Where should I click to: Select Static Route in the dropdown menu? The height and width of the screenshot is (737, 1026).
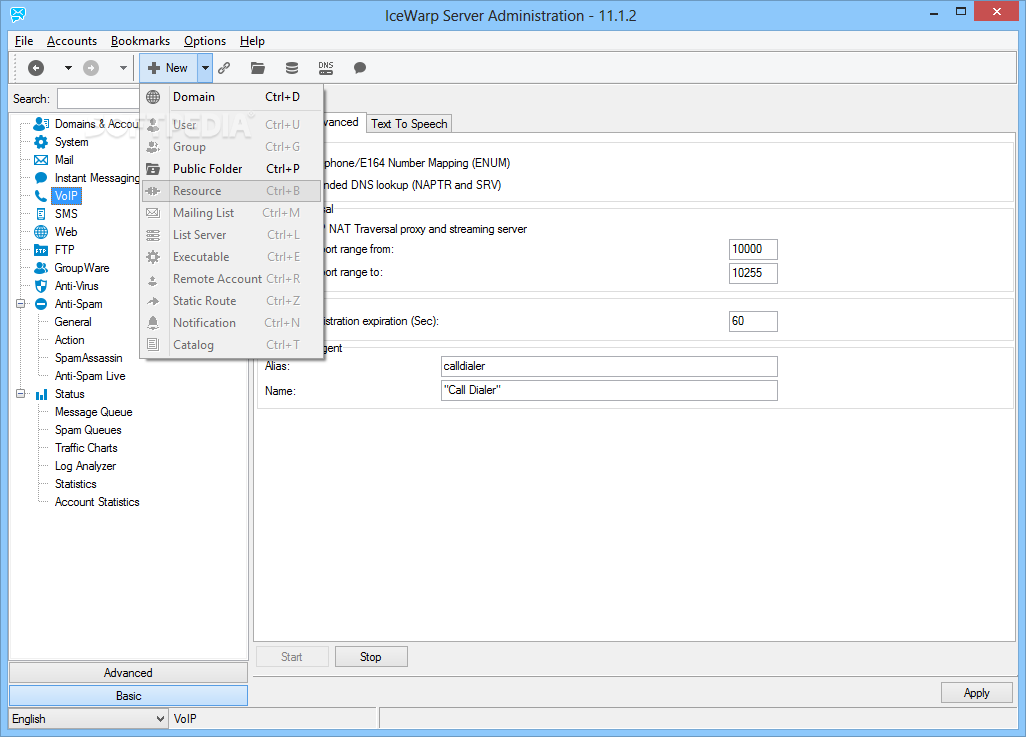coord(232,301)
